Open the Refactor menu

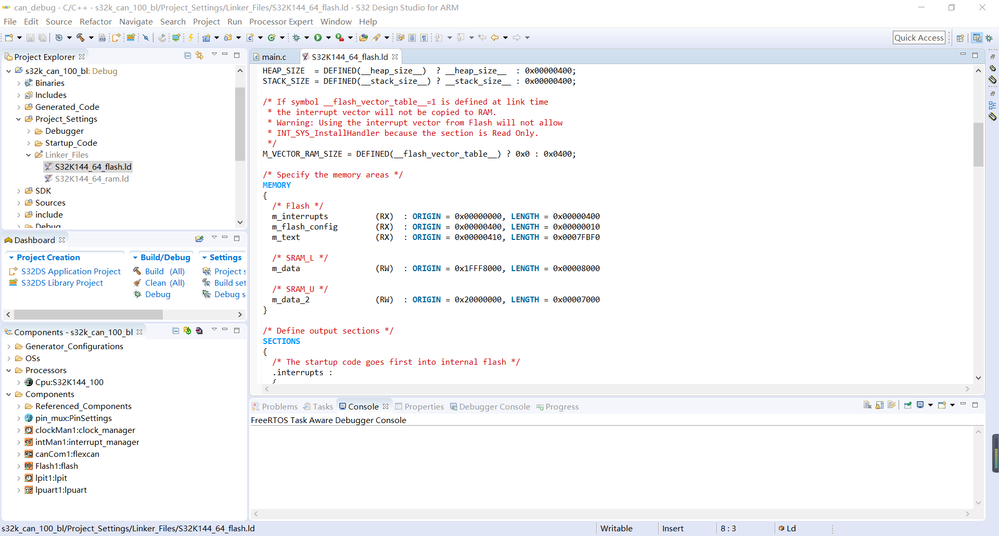(96, 21)
